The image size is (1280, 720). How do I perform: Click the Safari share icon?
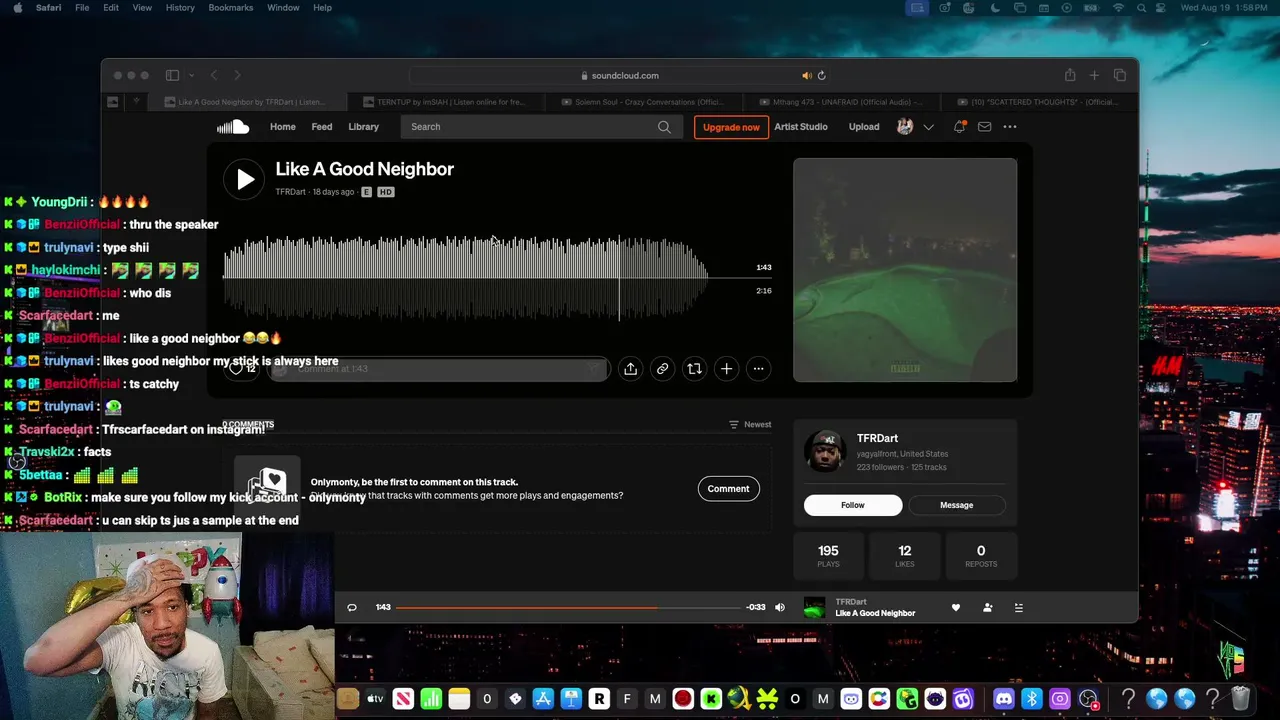point(1070,75)
